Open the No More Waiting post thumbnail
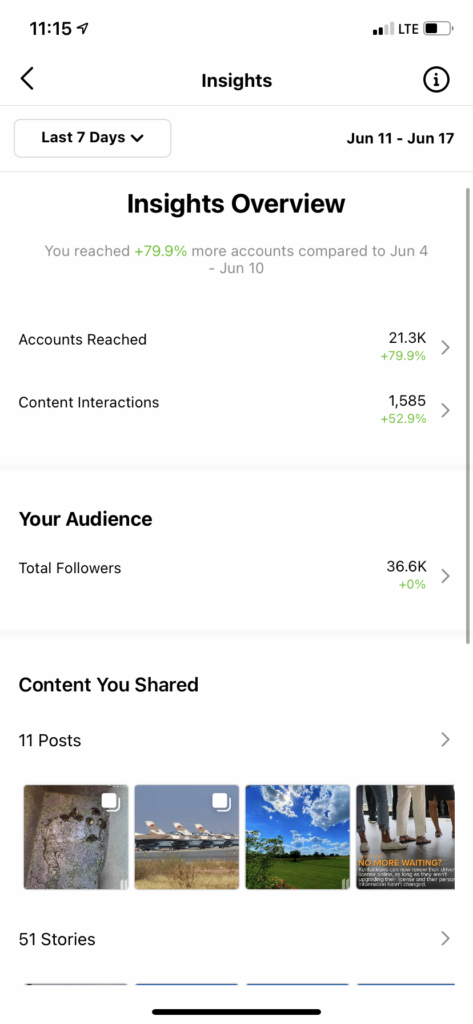The width and height of the screenshot is (473, 1024). click(405, 837)
